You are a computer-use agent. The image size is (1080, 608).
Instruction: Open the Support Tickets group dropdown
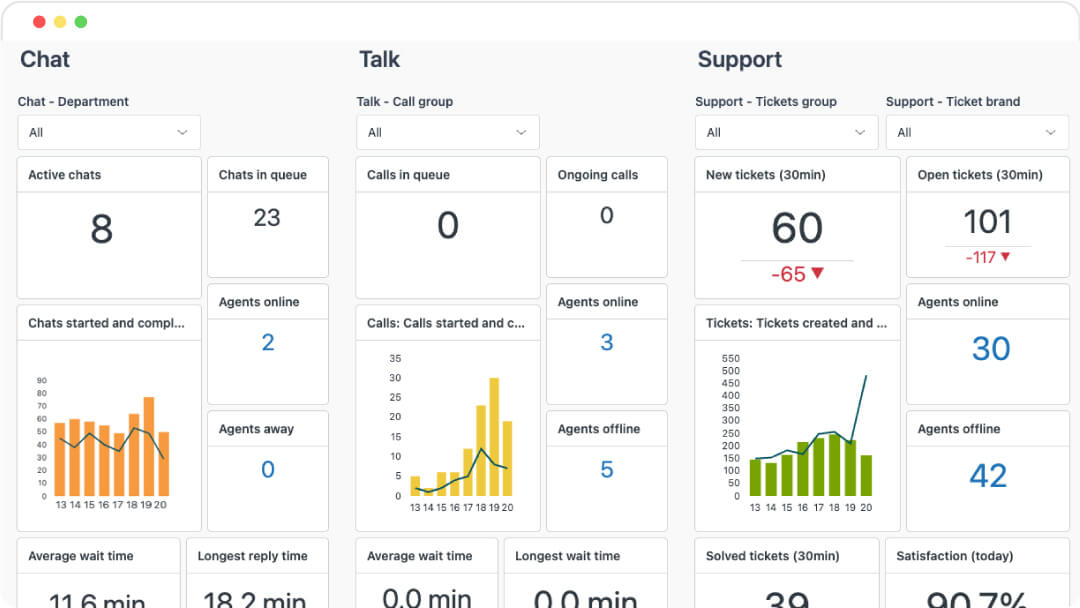tap(786, 131)
